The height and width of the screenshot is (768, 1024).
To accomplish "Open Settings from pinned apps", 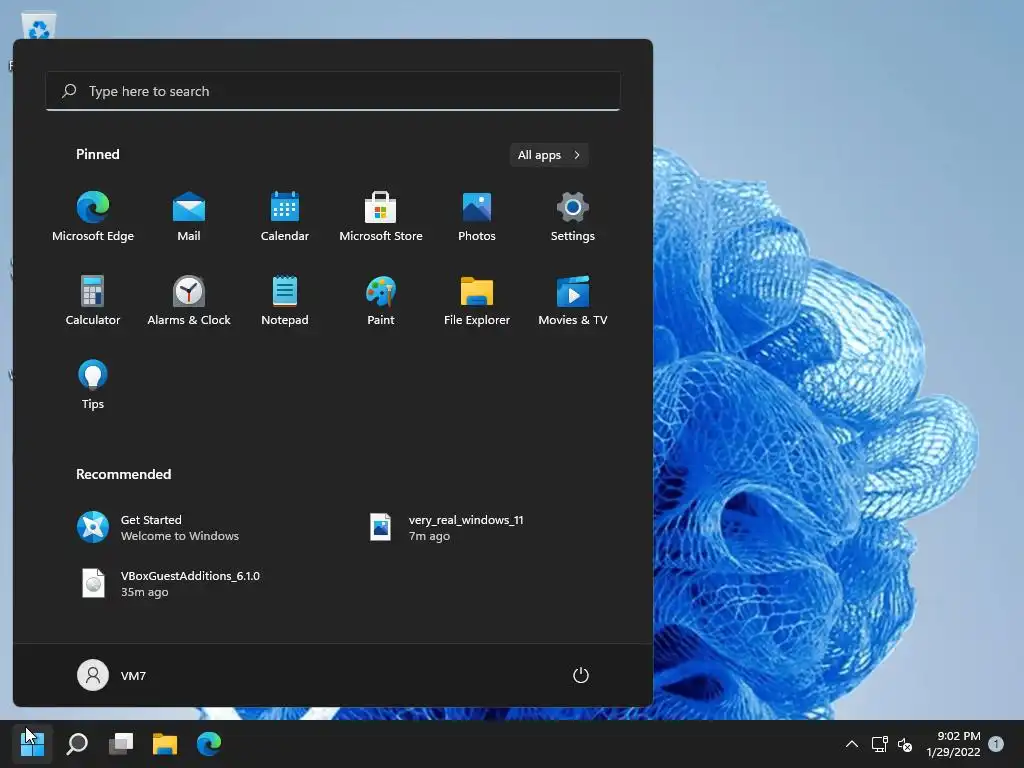I will point(573,217).
